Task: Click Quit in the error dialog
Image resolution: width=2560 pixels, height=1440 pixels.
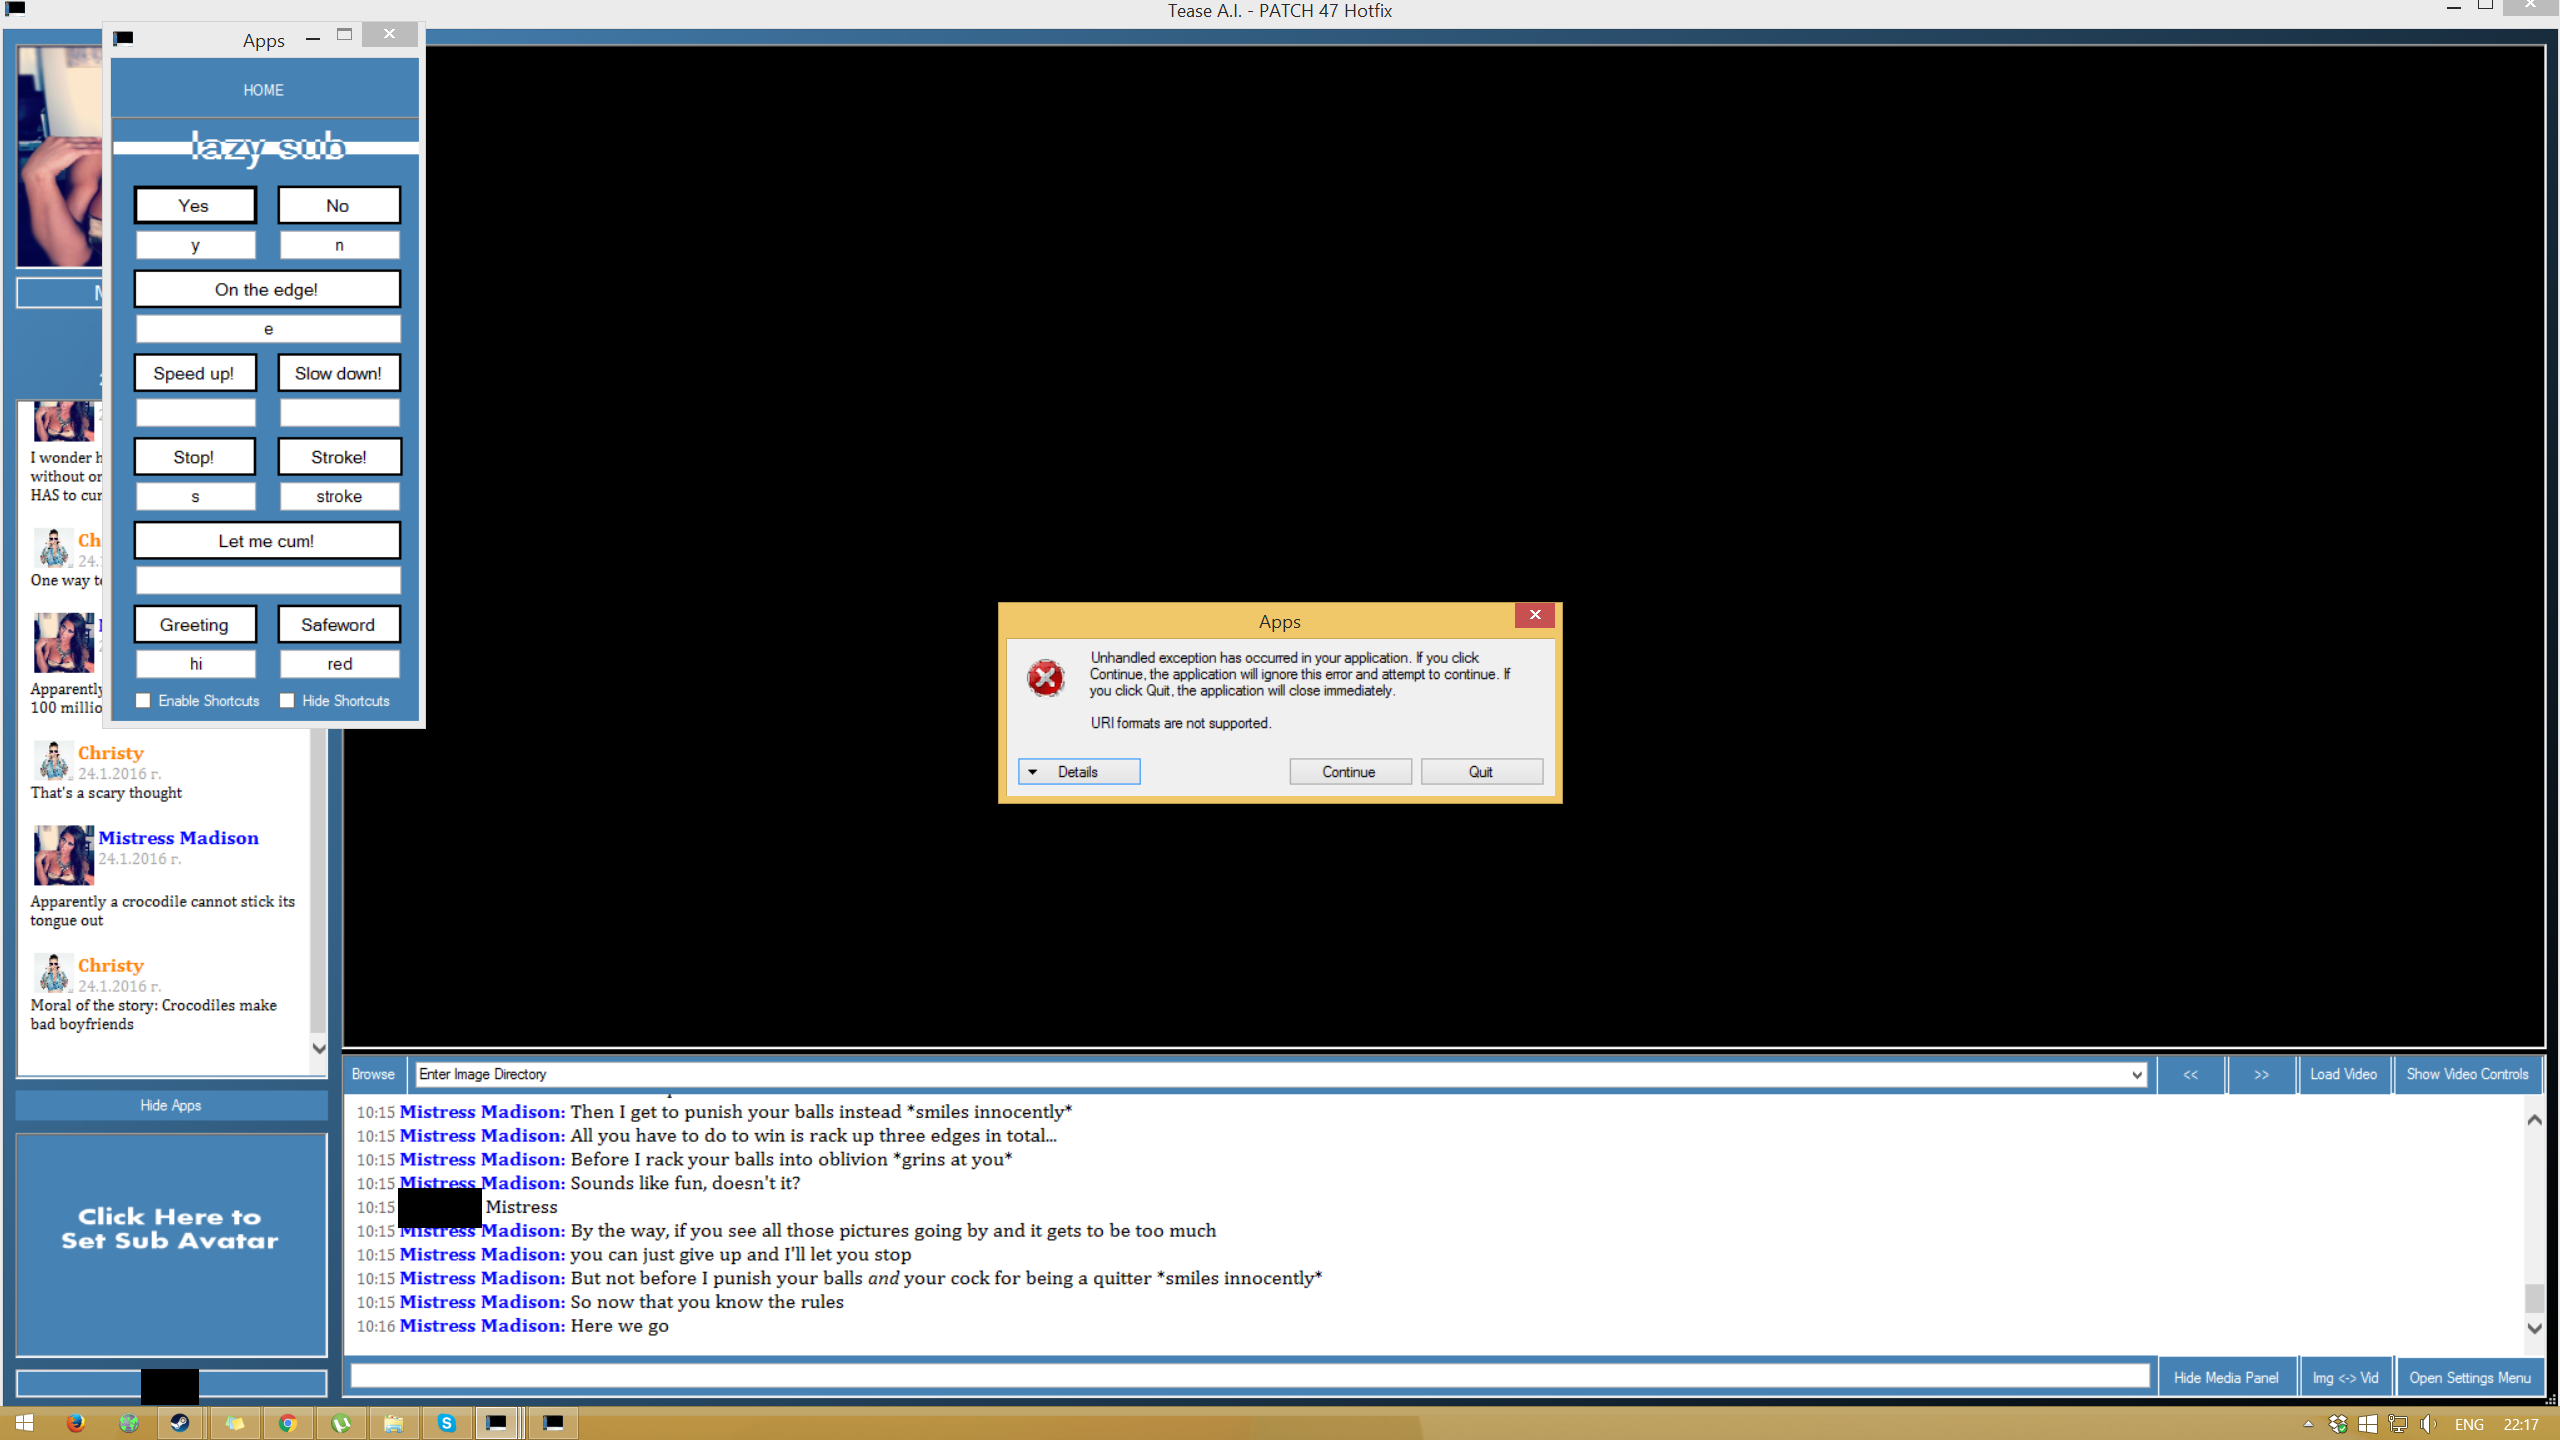Action: (x=1481, y=771)
